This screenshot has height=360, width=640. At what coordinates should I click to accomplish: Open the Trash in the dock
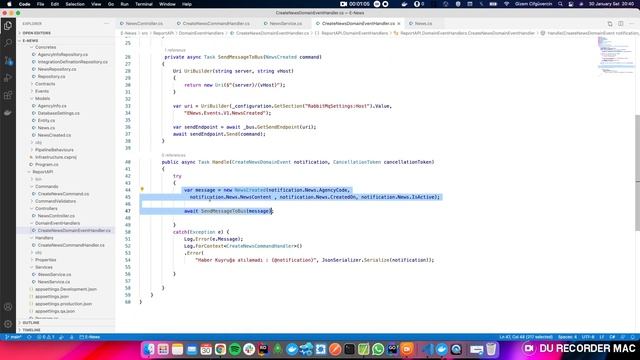491,349
